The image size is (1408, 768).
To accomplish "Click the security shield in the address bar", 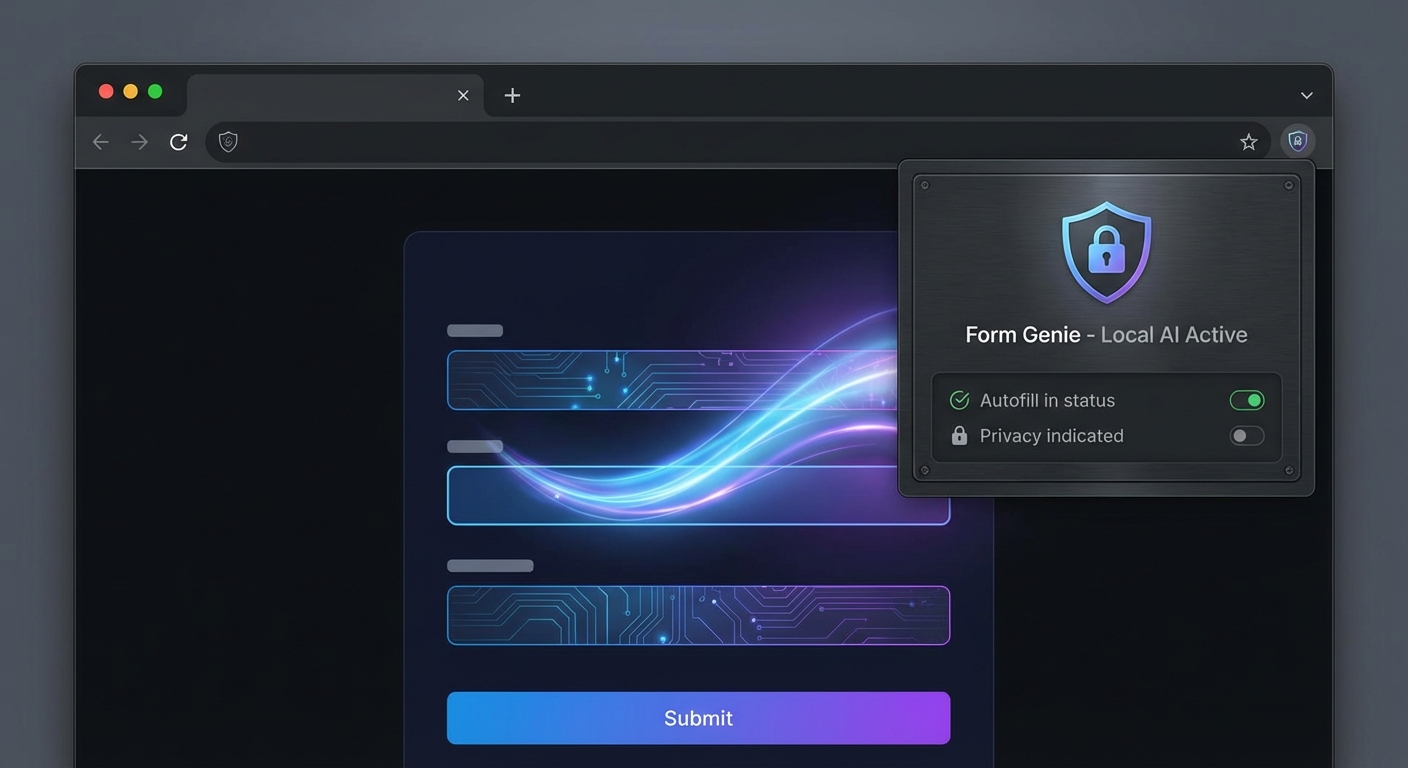I will pyautogui.click(x=228, y=141).
